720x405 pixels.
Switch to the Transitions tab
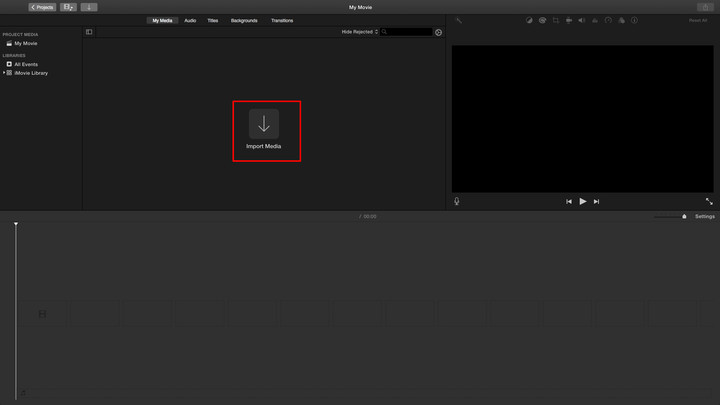tap(282, 20)
